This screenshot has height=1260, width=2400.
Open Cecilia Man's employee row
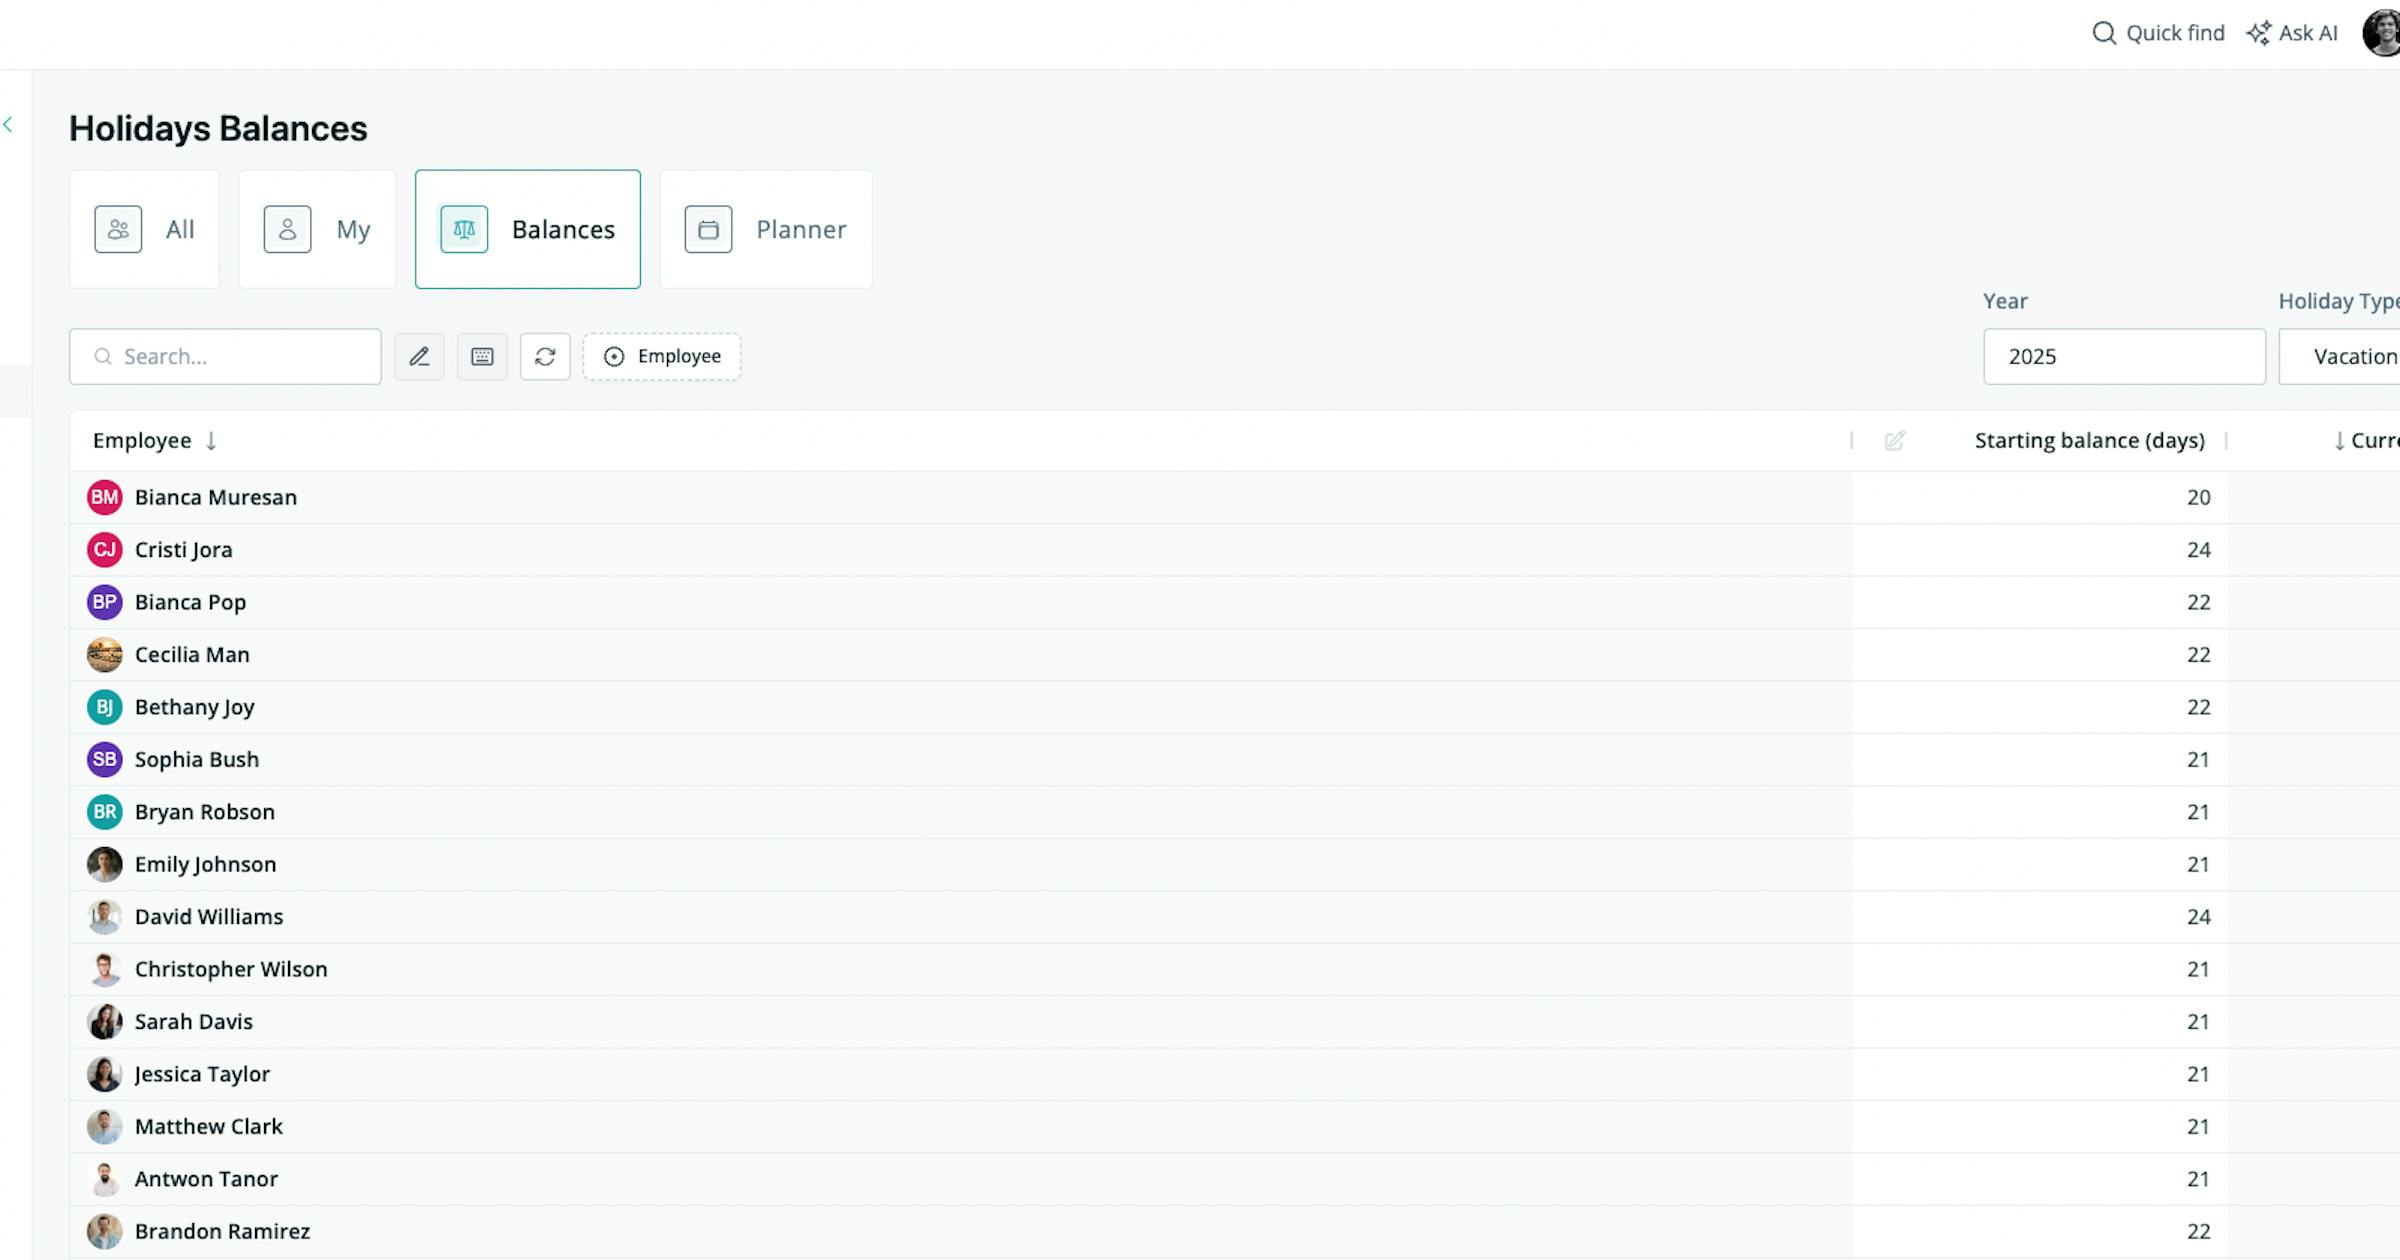tap(1148, 655)
